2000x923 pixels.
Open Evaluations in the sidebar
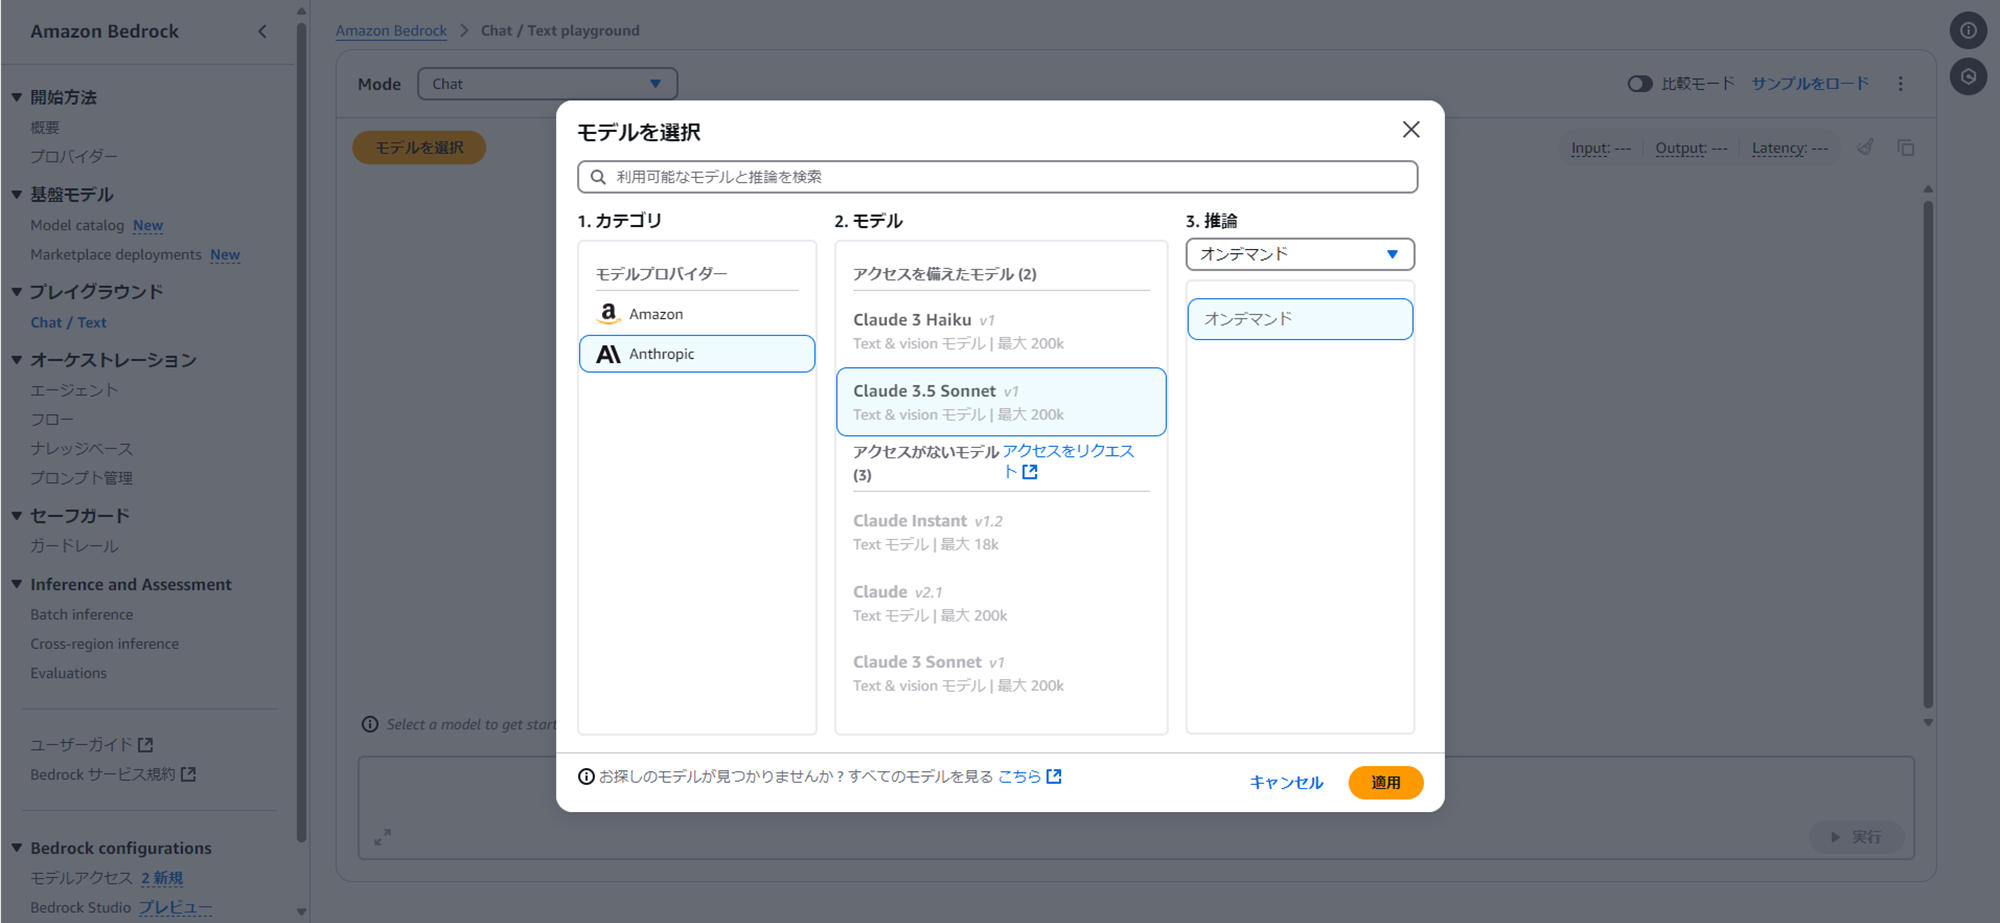[x=68, y=673]
